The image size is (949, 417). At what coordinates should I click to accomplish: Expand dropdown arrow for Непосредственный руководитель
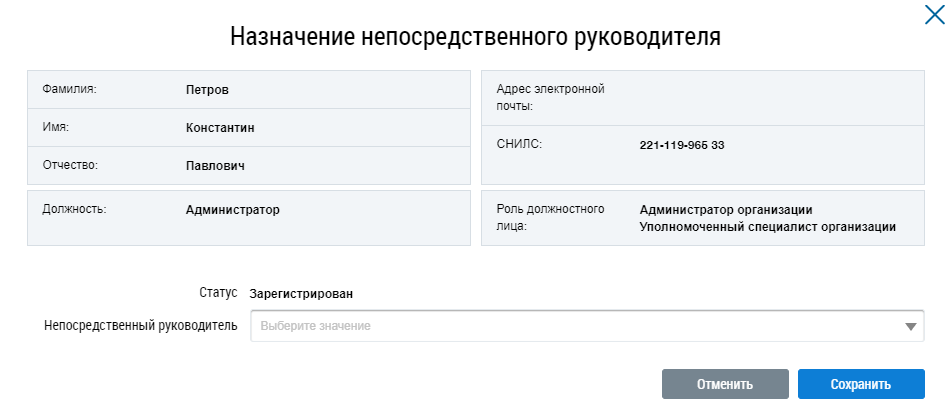pos(910,326)
